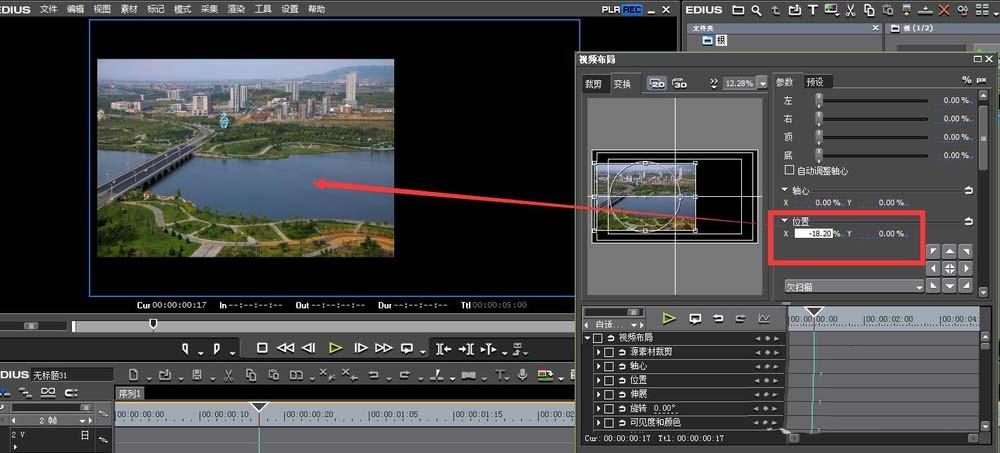This screenshot has height=453, width=1000.
Task: Open the 素材 menu
Action: point(129,9)
